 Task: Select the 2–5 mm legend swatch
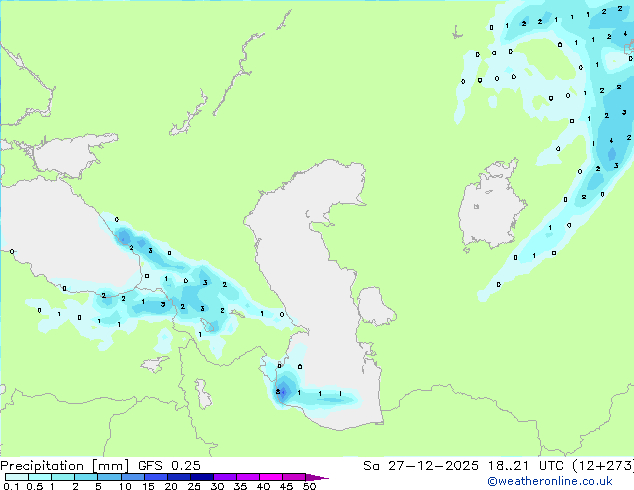coord(86,477)
